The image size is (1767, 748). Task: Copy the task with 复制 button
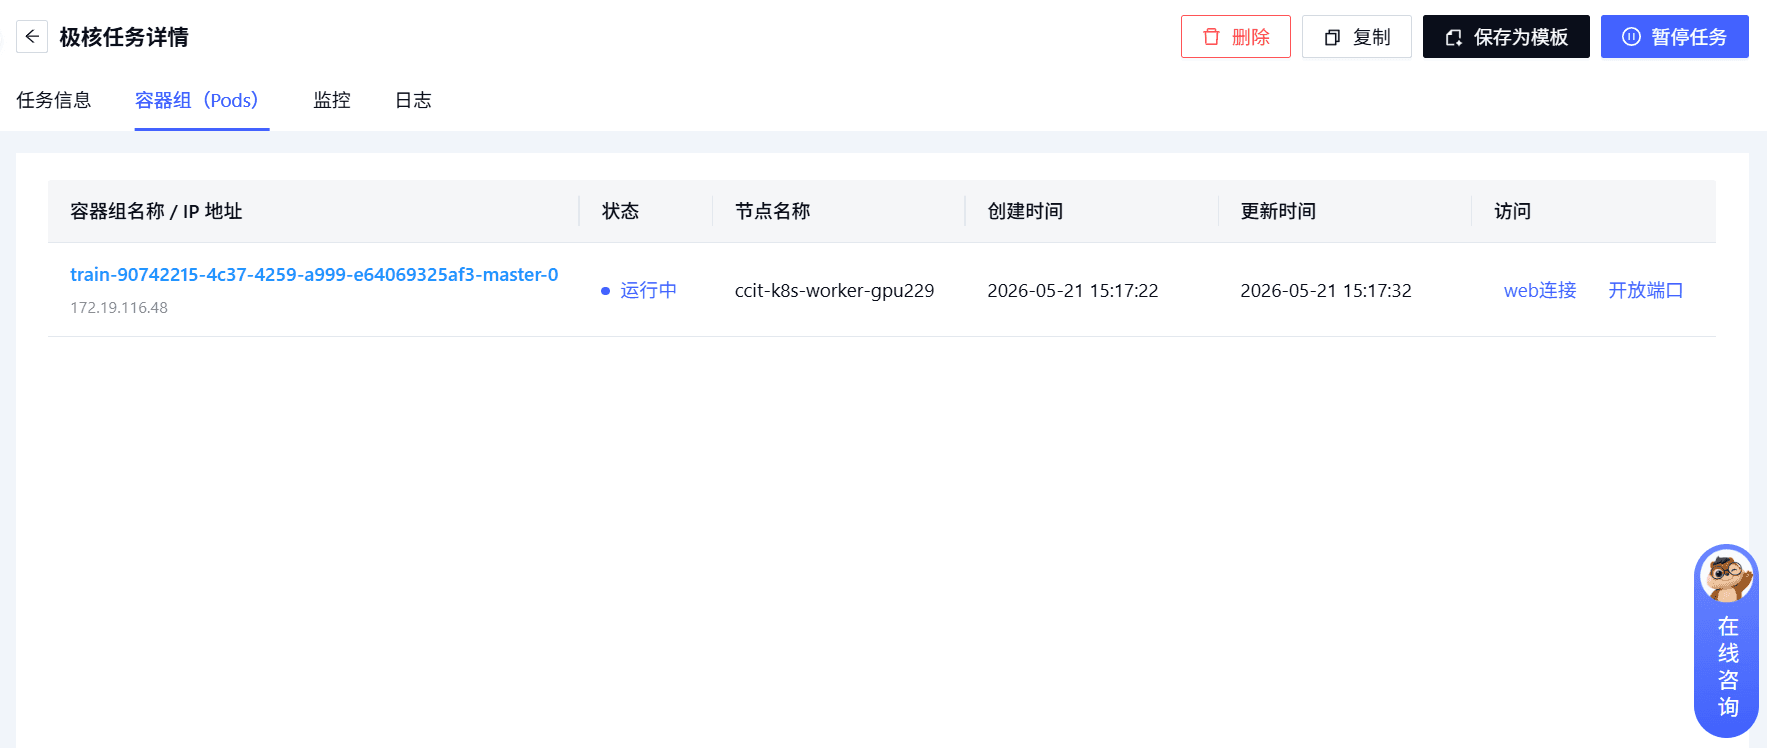1357,37
